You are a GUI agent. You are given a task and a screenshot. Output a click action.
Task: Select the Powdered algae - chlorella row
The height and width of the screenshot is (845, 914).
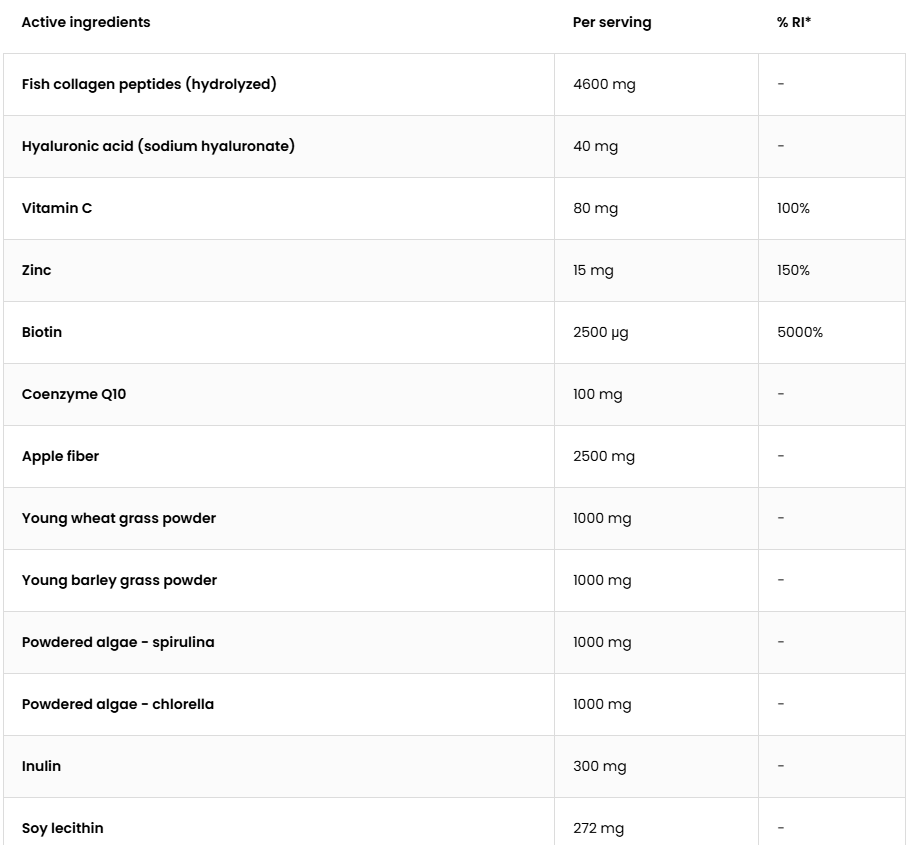(x=454, y=705)
